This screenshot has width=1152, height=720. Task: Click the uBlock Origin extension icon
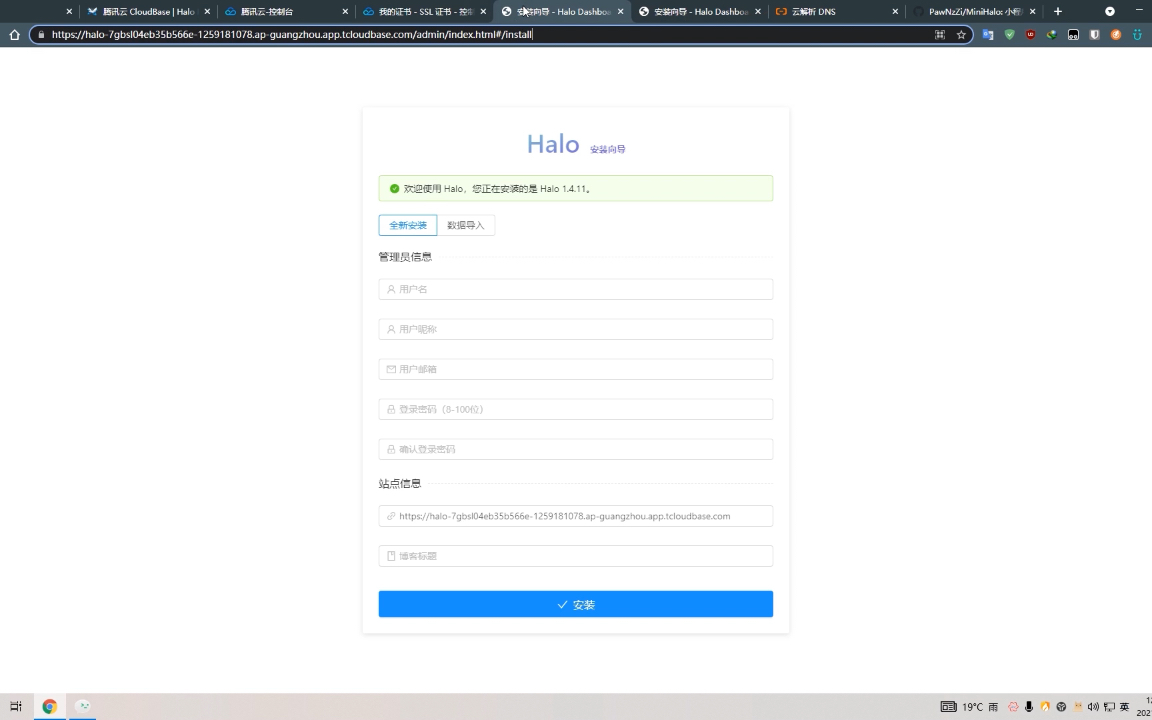(x=1030, y=34)
